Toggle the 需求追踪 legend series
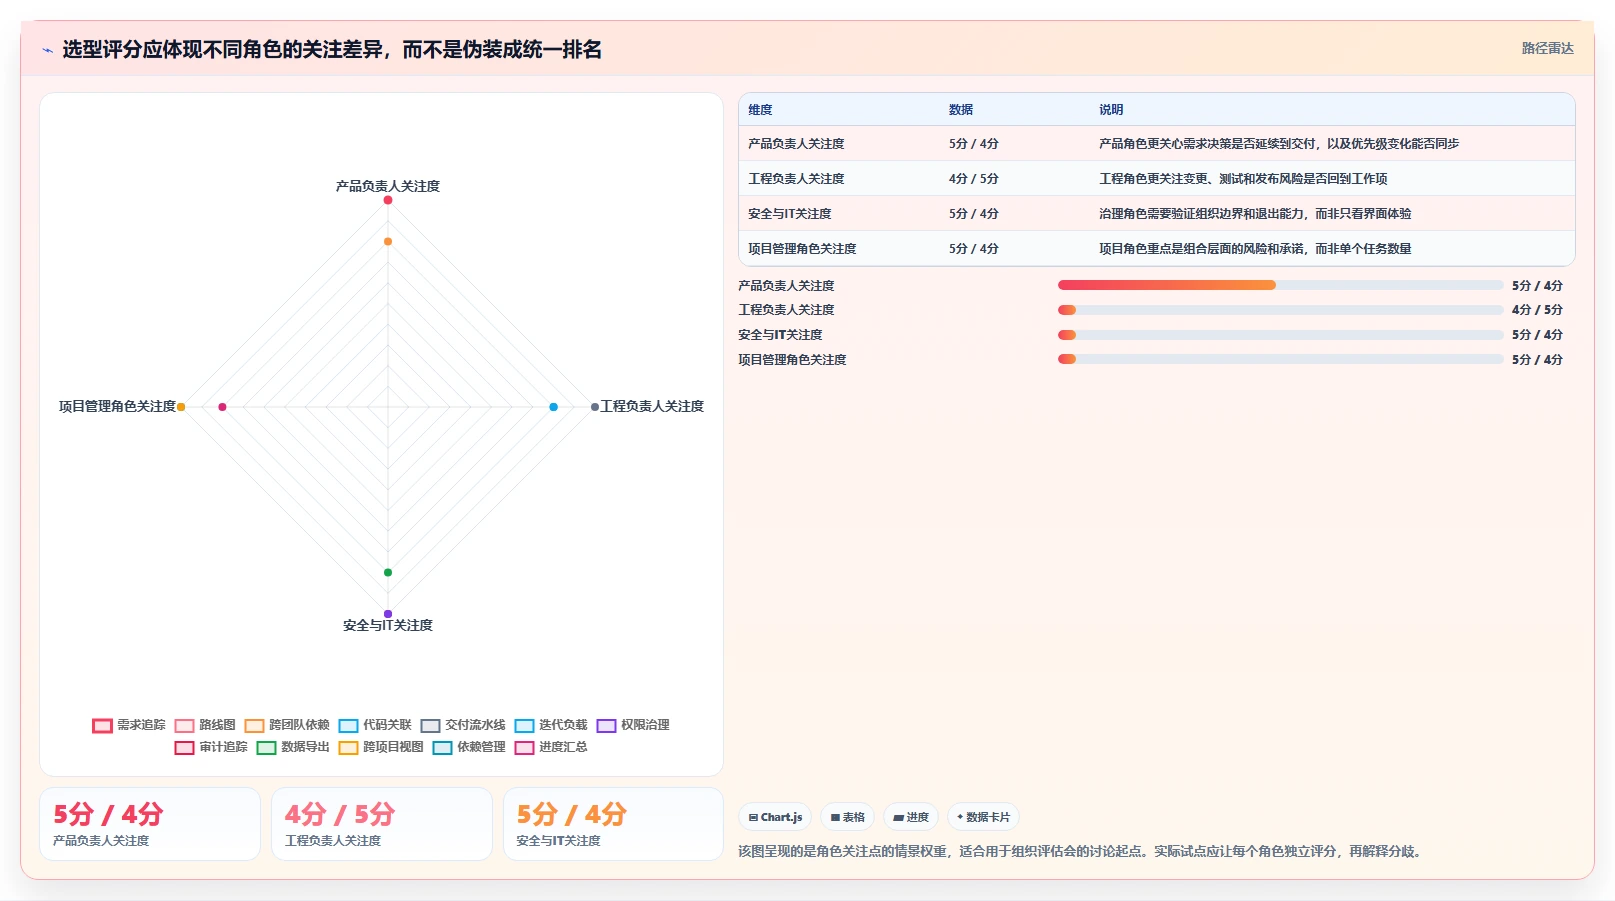This screenshot has width=1615, height=901. click(x=129, y=725)
